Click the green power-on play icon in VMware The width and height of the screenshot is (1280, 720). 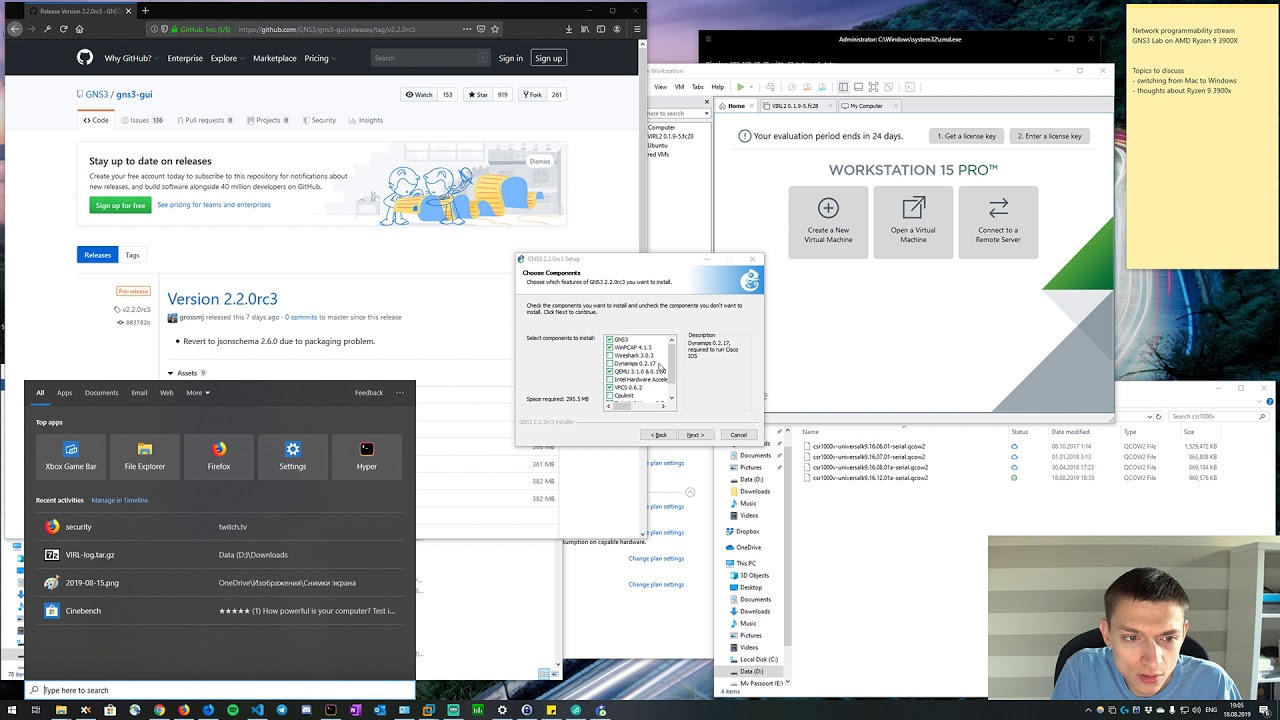pyautogui.click(x=740, y=87)
